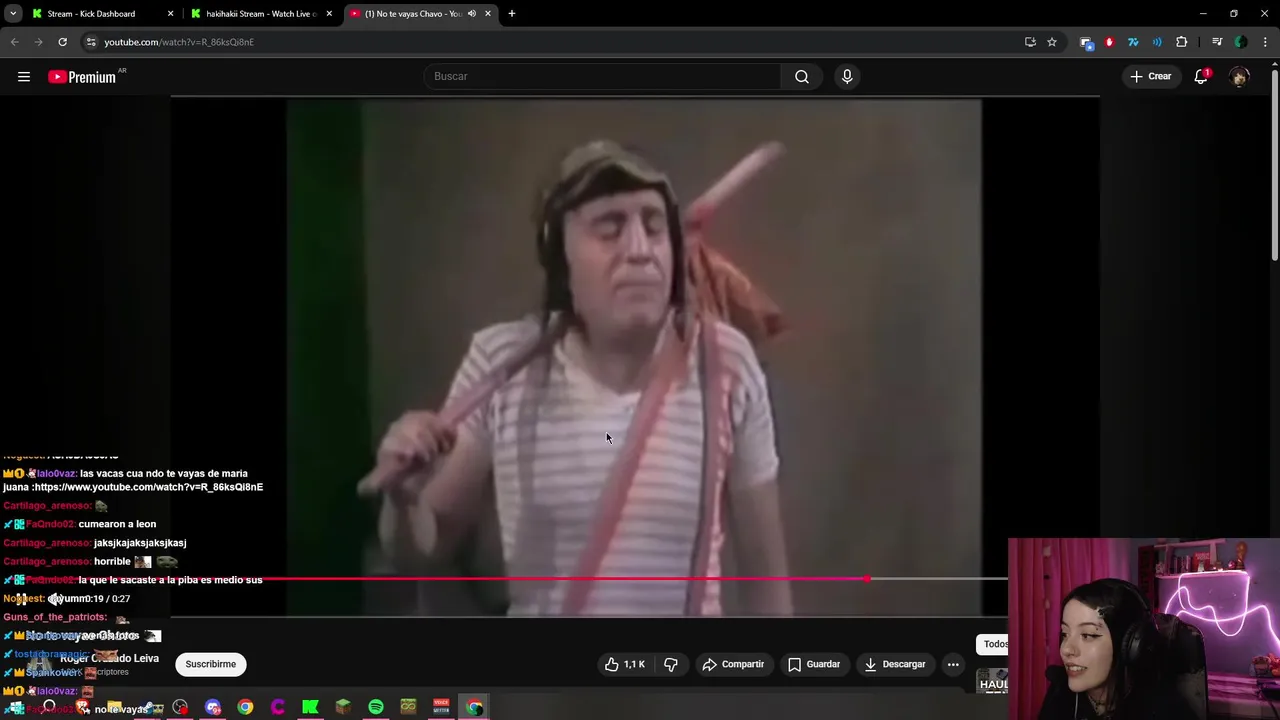This screenshot has width=1280, height=720.
Task: Download video with Descargar button
Action: [895, 664]
